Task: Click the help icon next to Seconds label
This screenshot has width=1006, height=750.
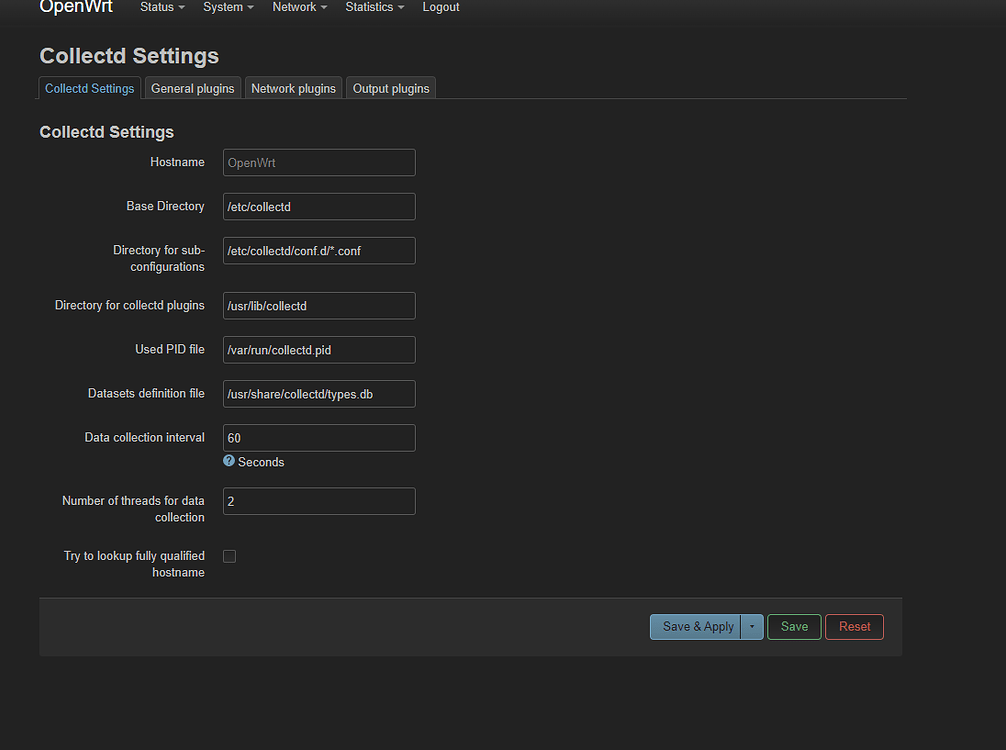Action: pyautogui.click(x=229, y=462)
